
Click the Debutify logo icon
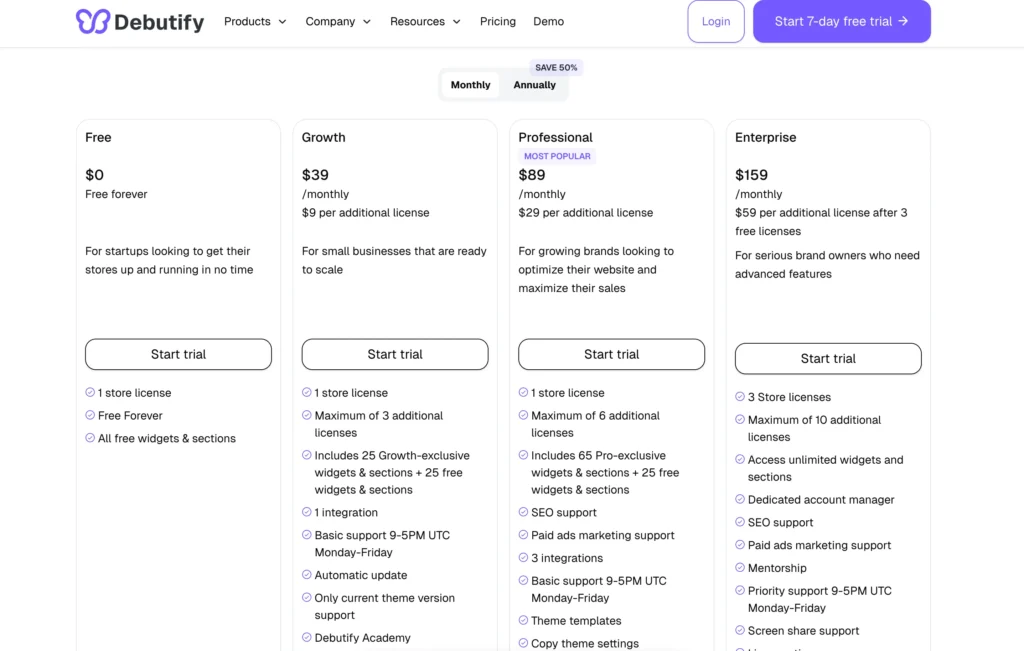[90, 21]
